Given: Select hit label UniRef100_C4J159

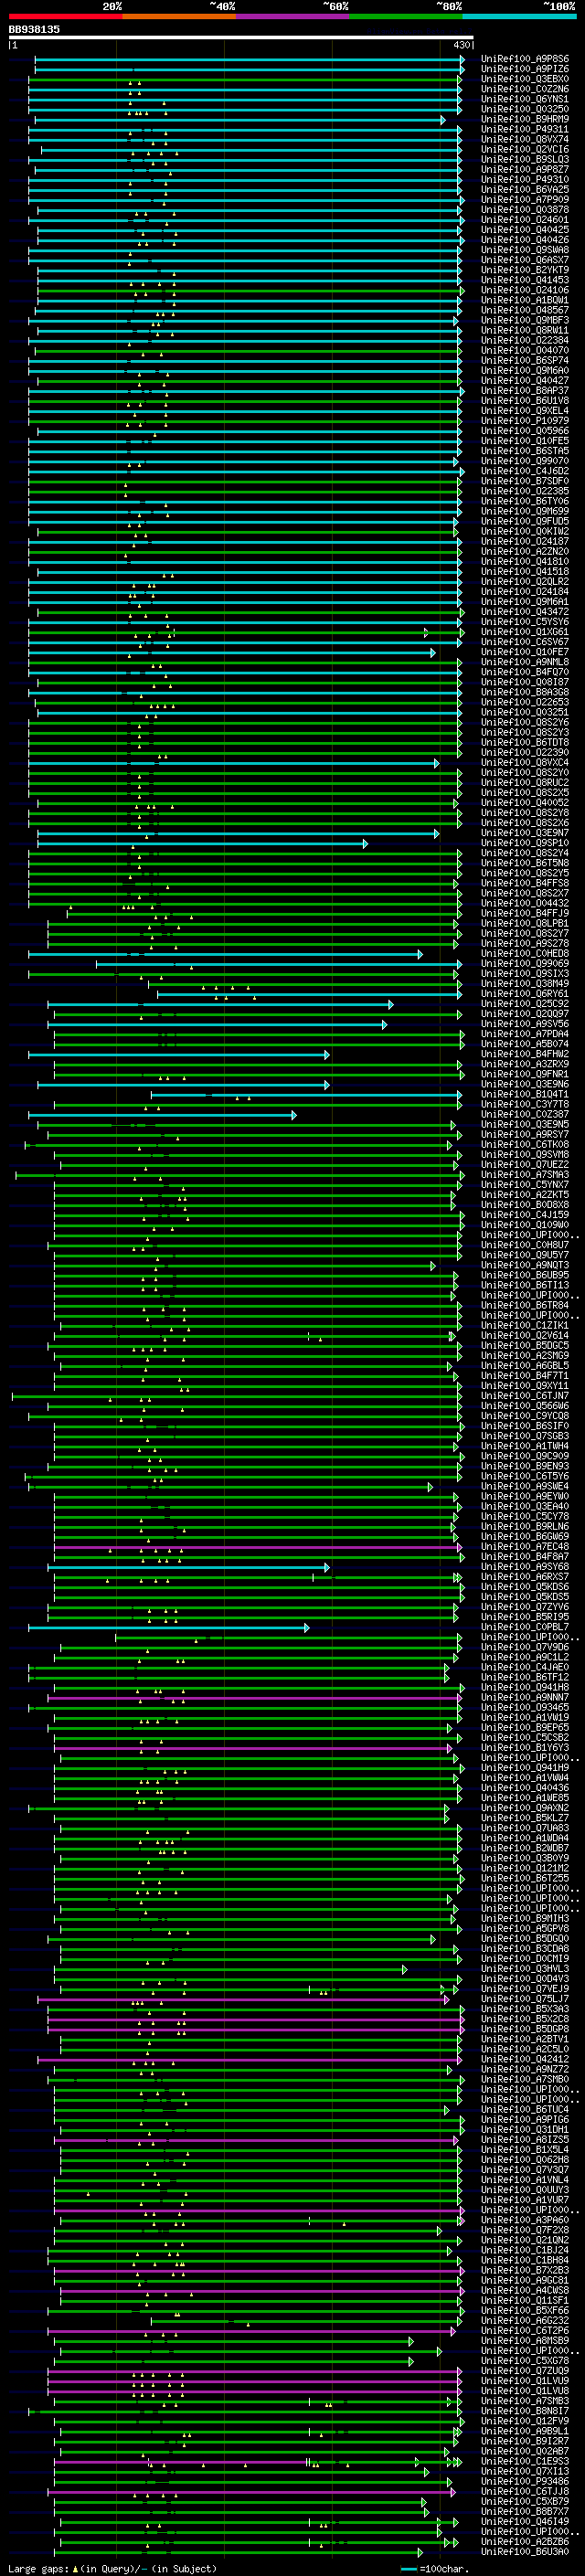Looking at the screenshot, I should (x=525, y=1215).
